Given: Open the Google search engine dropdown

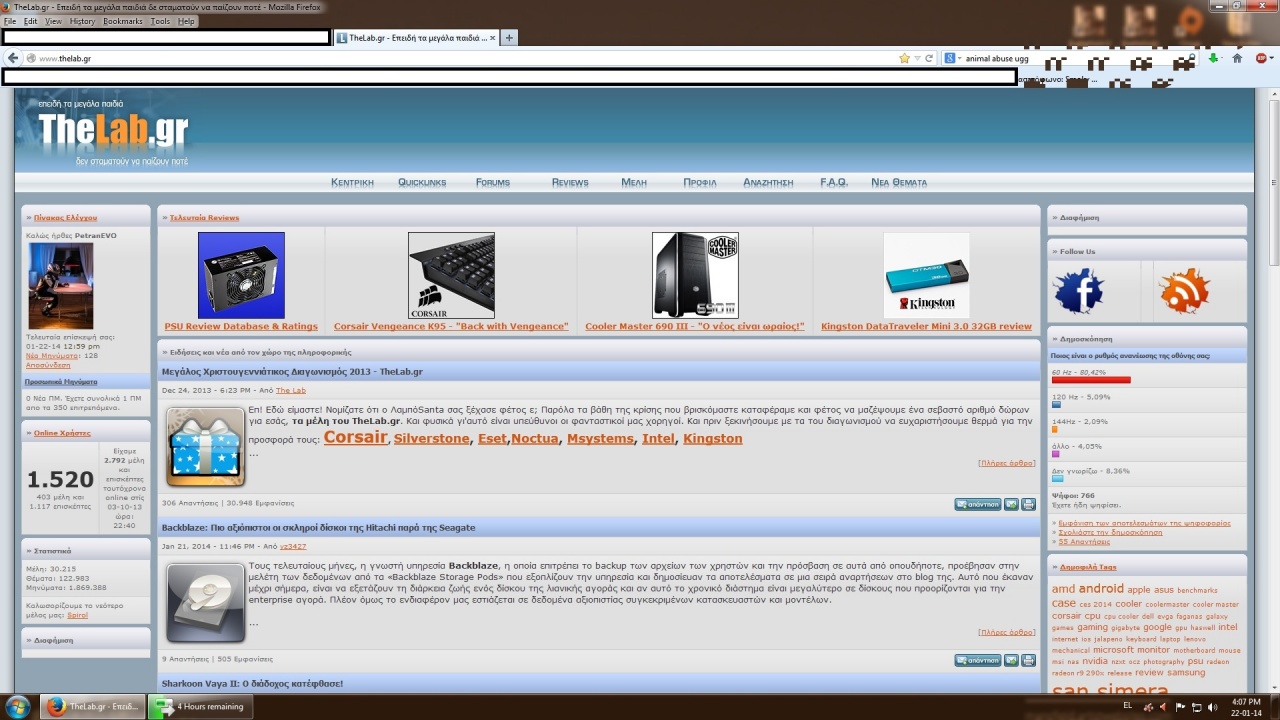Looking at the screenshot, I should (x=953, y=58).
